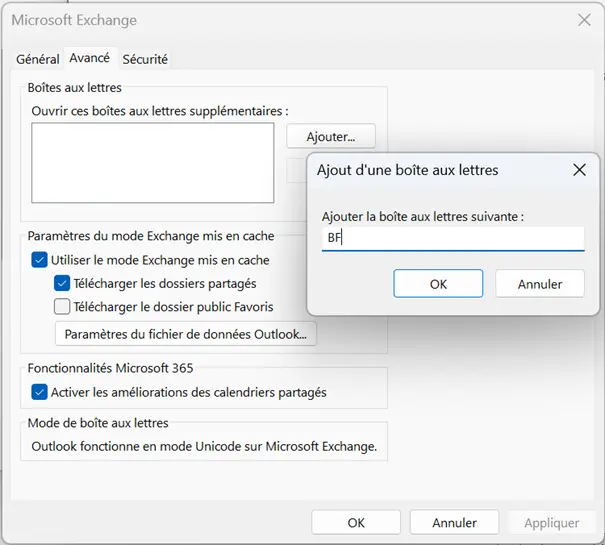The height and width of the screenshot is (545, 605).
Task: Click the additional mailboxes list box
Action: tap(153, 162)
